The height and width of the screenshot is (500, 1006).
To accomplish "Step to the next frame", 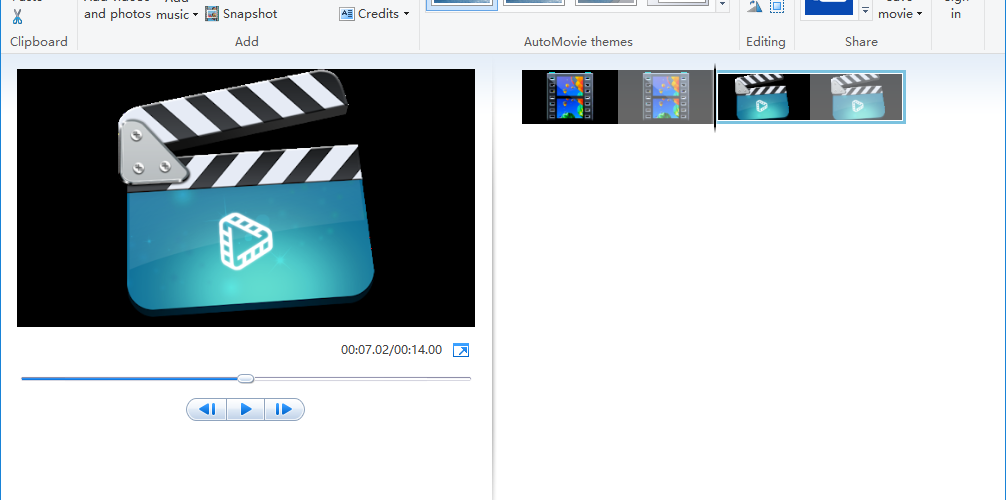I will [284, 409].
